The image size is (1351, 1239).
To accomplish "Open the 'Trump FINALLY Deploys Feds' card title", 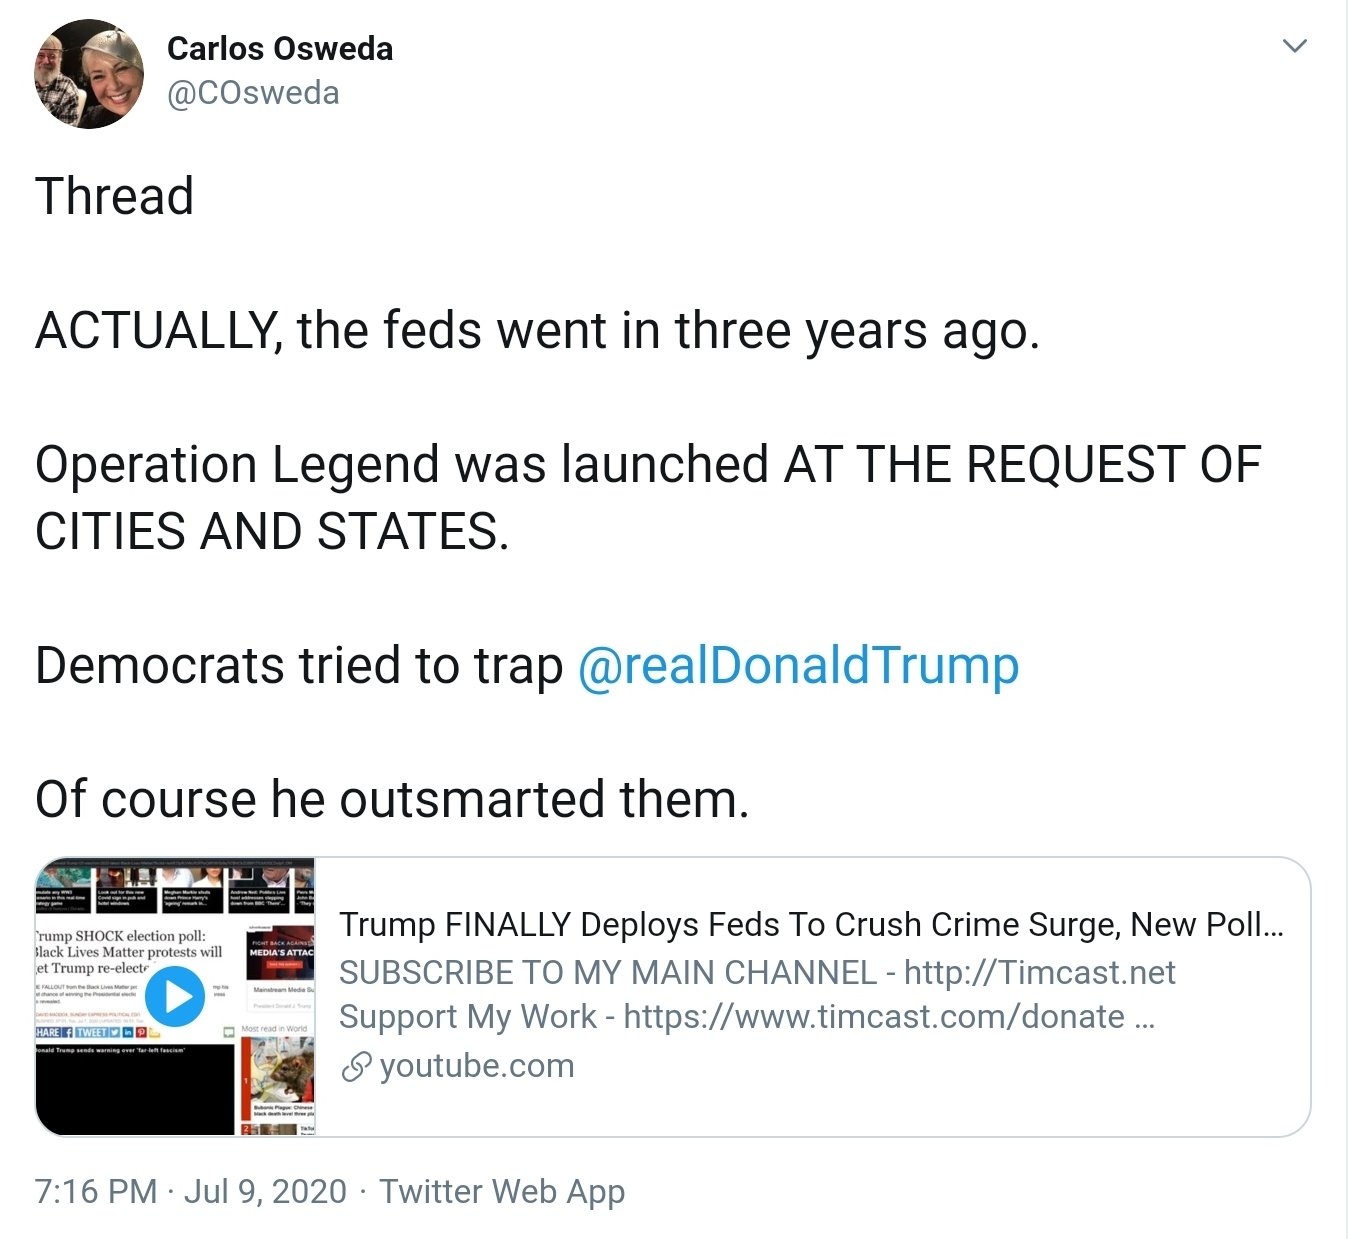I will pyautogui.click(x=810, y=925).
